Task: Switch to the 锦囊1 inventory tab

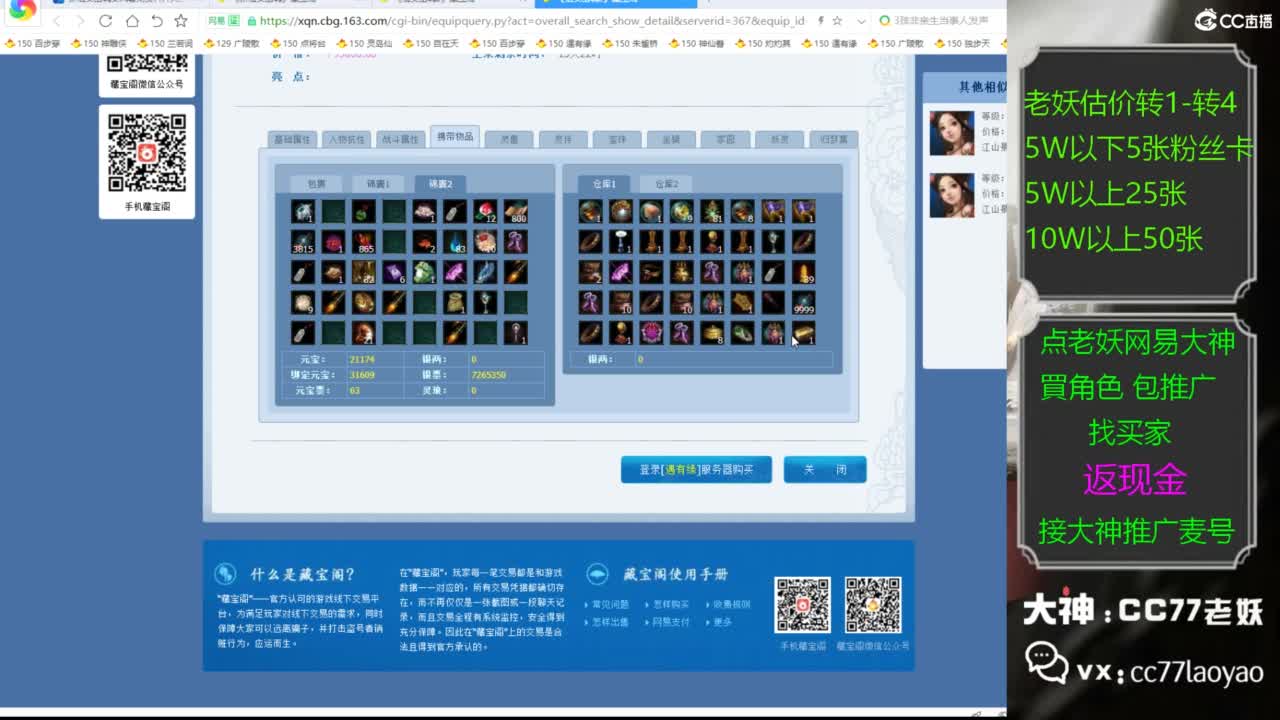Action: [x=378, y=184]
